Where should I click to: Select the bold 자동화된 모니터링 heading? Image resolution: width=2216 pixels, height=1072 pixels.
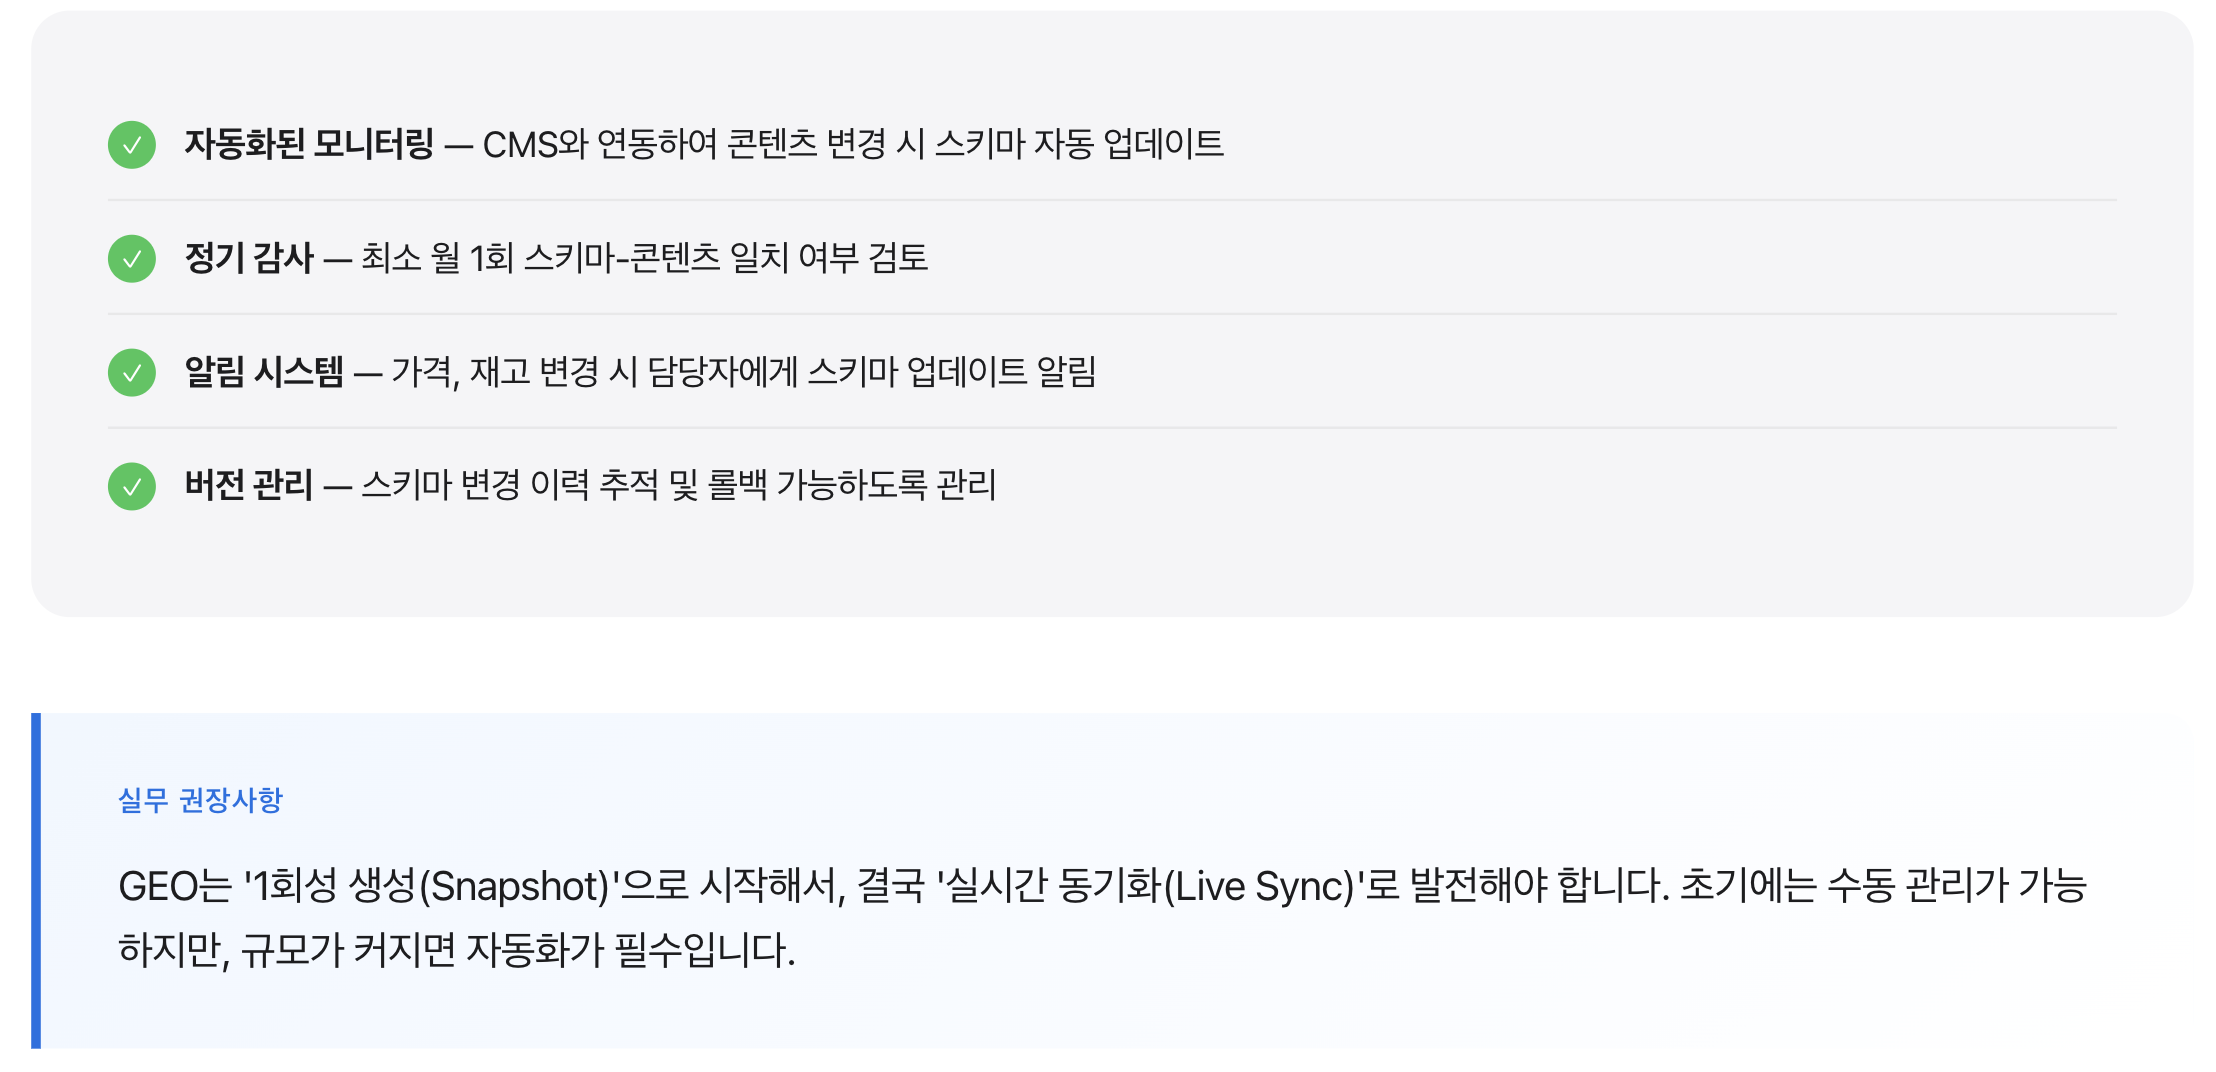(309, 145)
